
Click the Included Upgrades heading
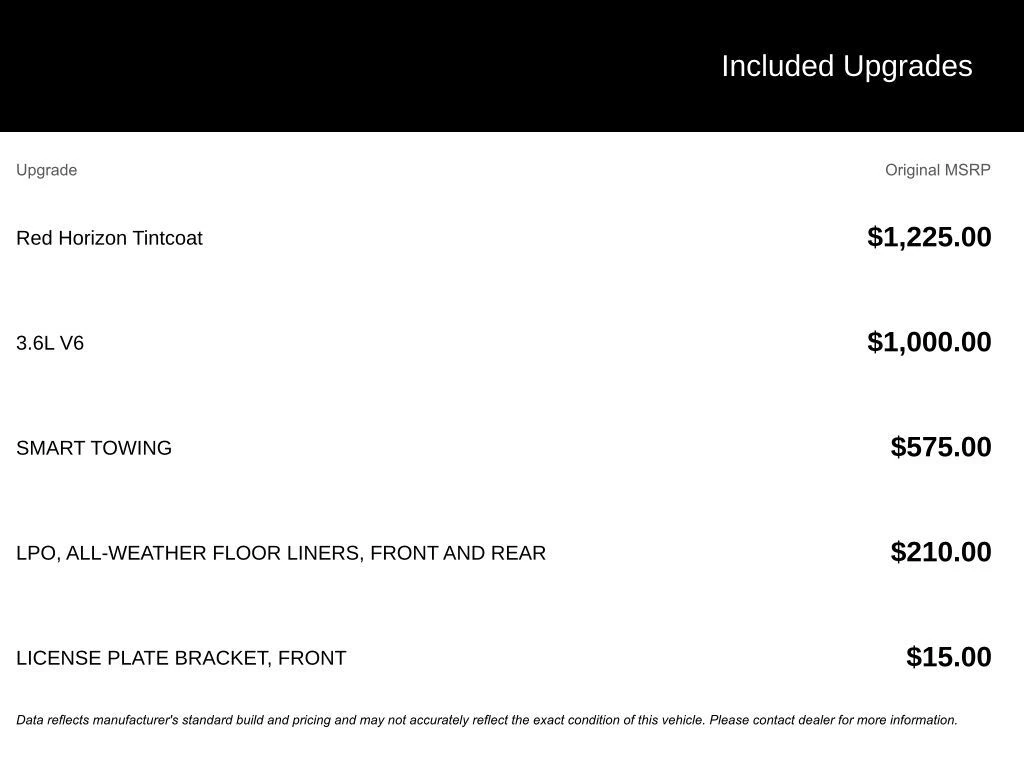click(846, 66)
